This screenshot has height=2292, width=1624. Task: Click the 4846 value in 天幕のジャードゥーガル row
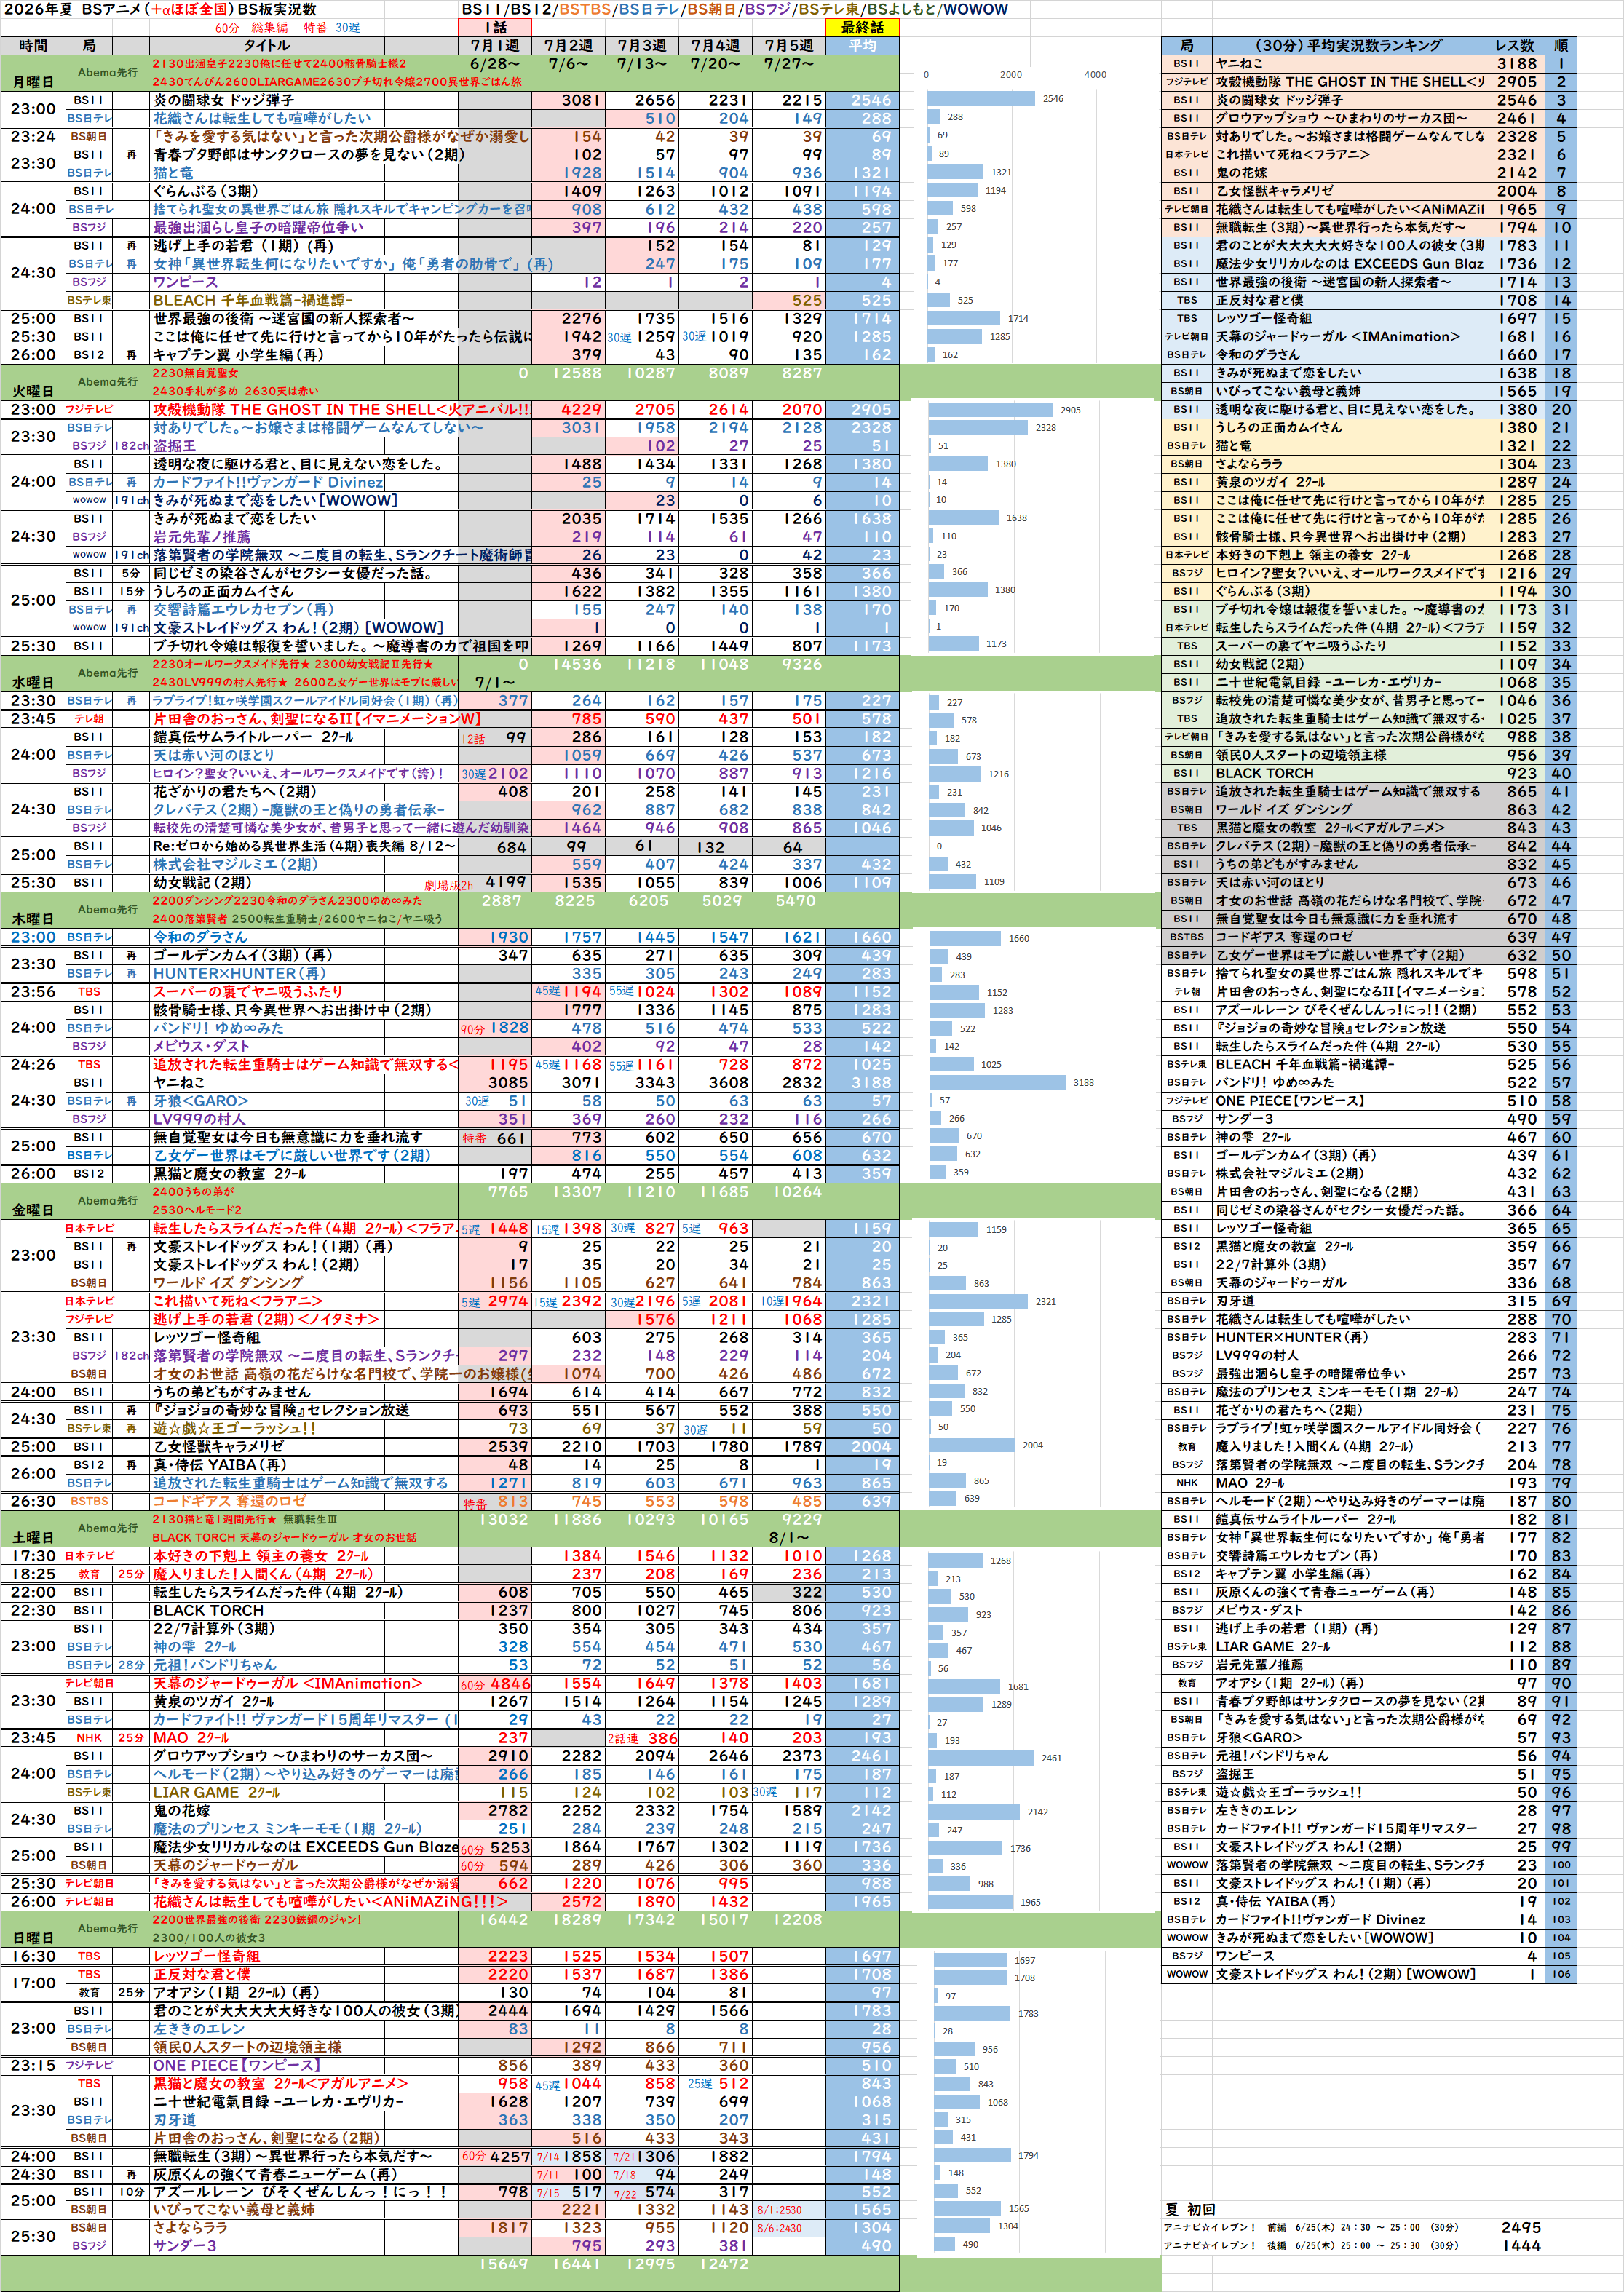pos(510,1683)
